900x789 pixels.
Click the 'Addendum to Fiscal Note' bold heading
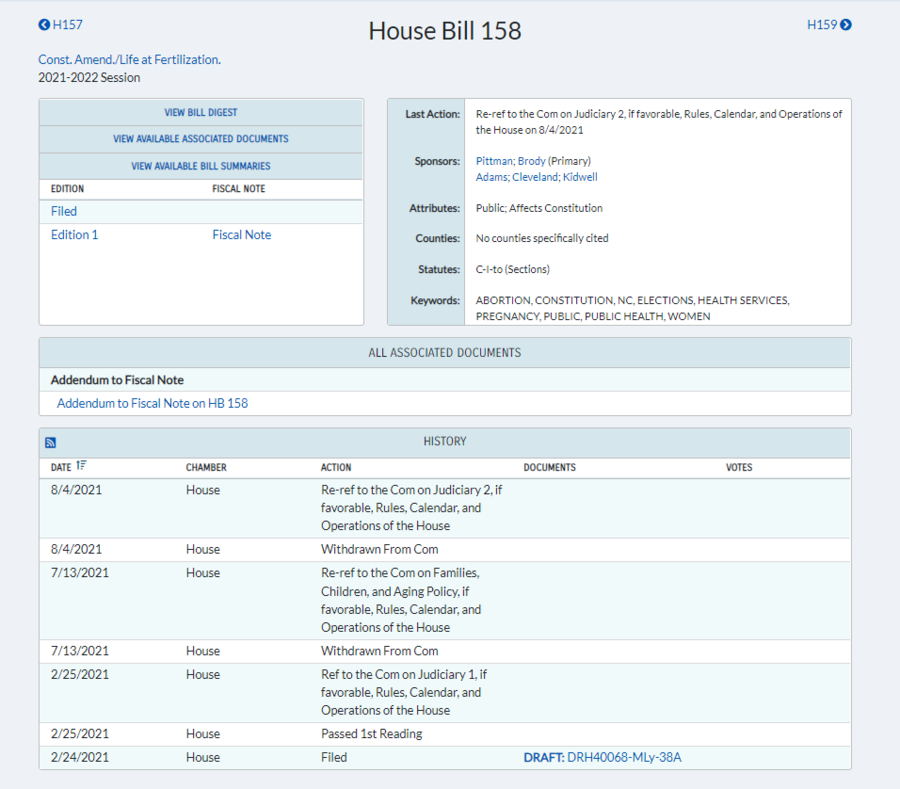117,380
